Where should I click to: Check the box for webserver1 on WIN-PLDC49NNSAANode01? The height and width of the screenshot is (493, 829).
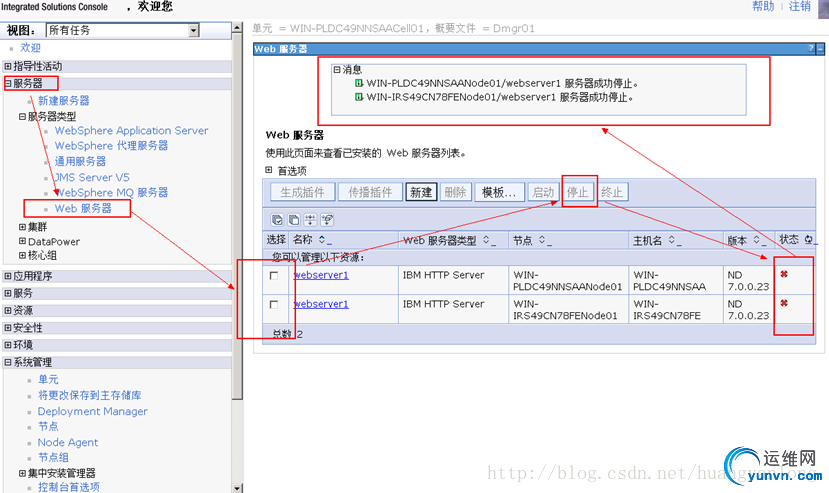274,276
